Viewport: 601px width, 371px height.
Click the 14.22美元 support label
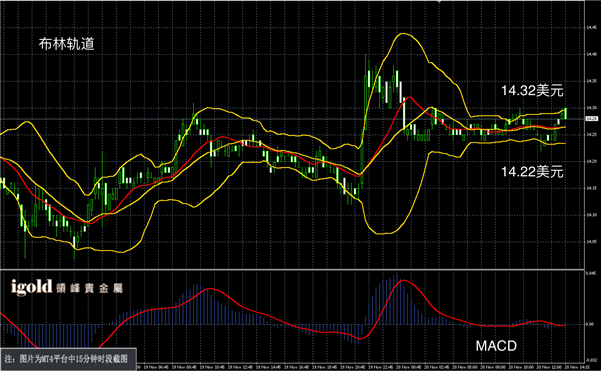[x=532, y=172]
